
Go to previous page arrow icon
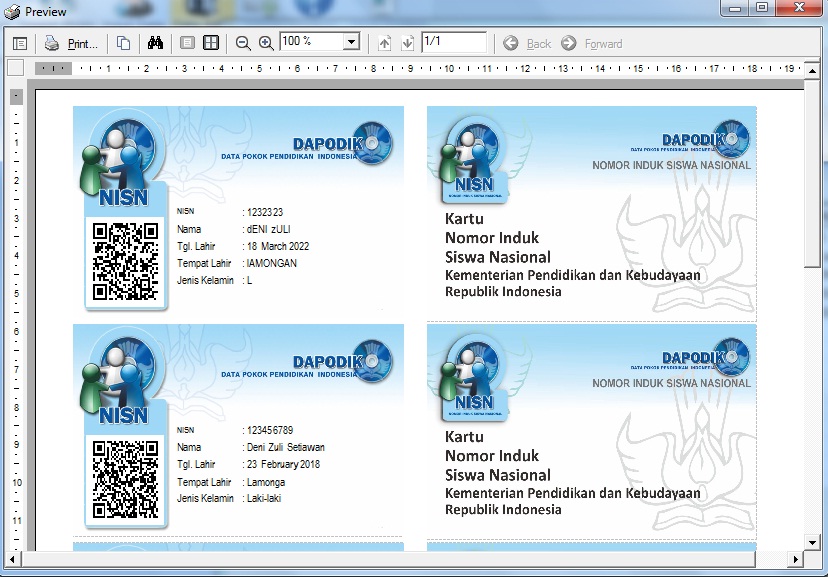point(384,43)
